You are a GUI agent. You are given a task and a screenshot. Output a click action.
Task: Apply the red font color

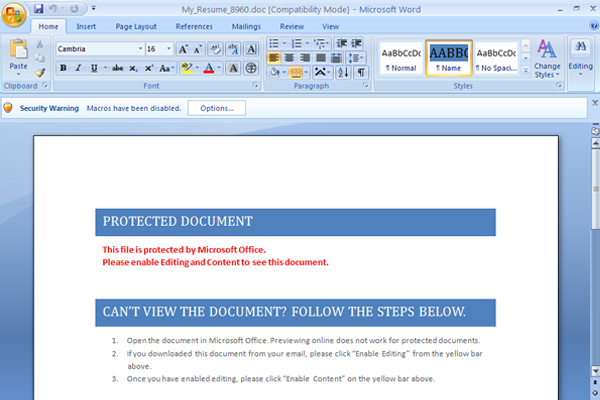209,68
